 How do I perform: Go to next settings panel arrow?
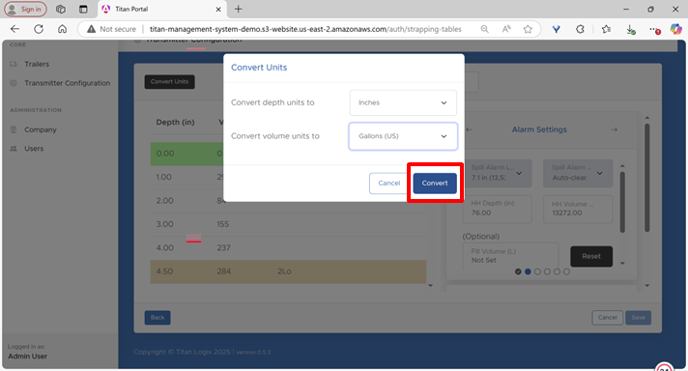click(x=614, y=129)
